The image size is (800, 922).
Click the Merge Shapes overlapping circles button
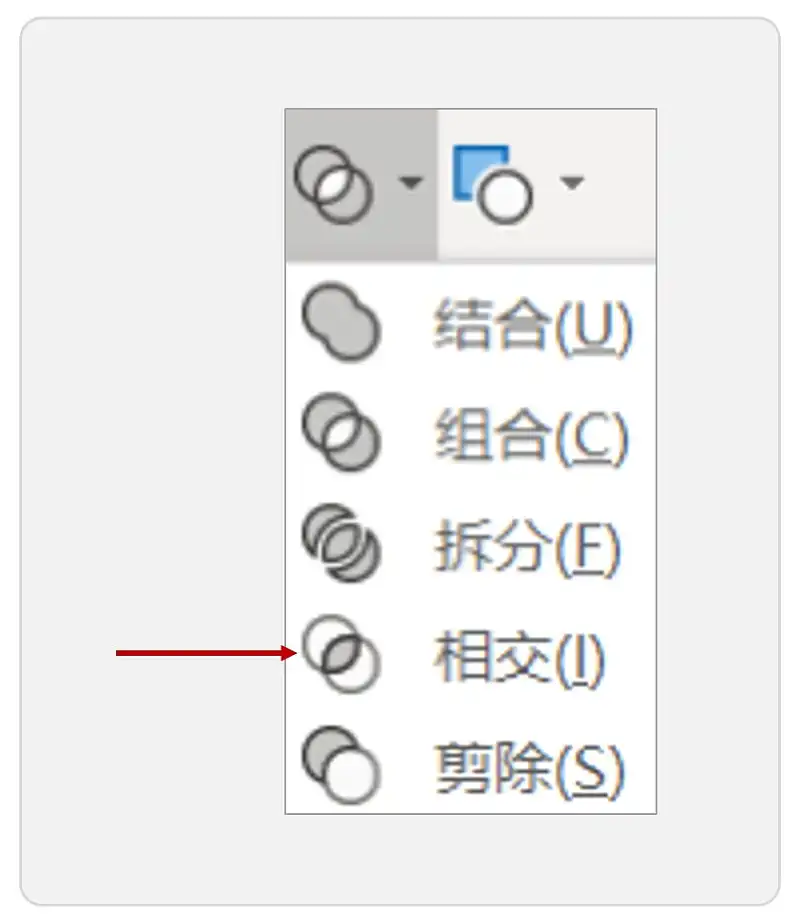click(x=333, y=184)
